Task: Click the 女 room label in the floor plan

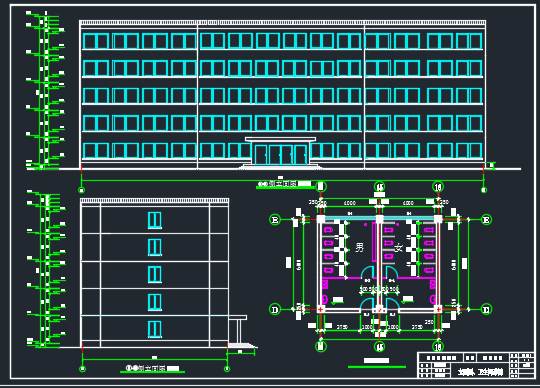Action: (x=398, y=248)
